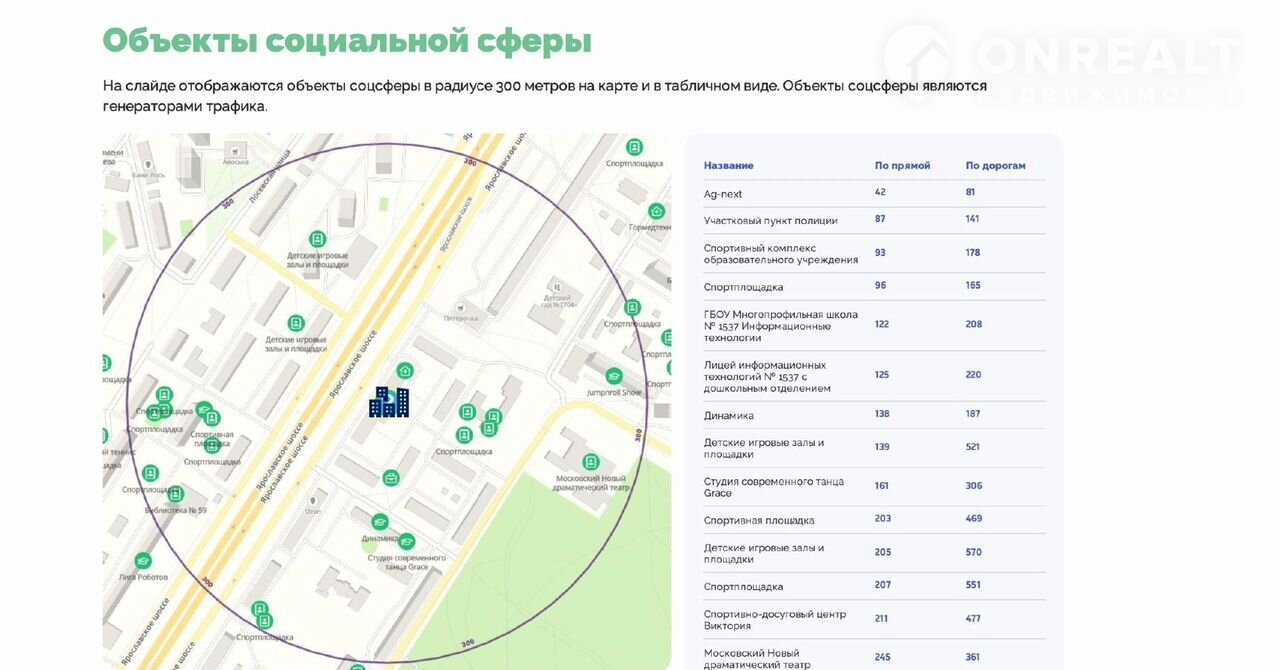Select the Библиотека № 59 map marker

[x=175, y=494]
